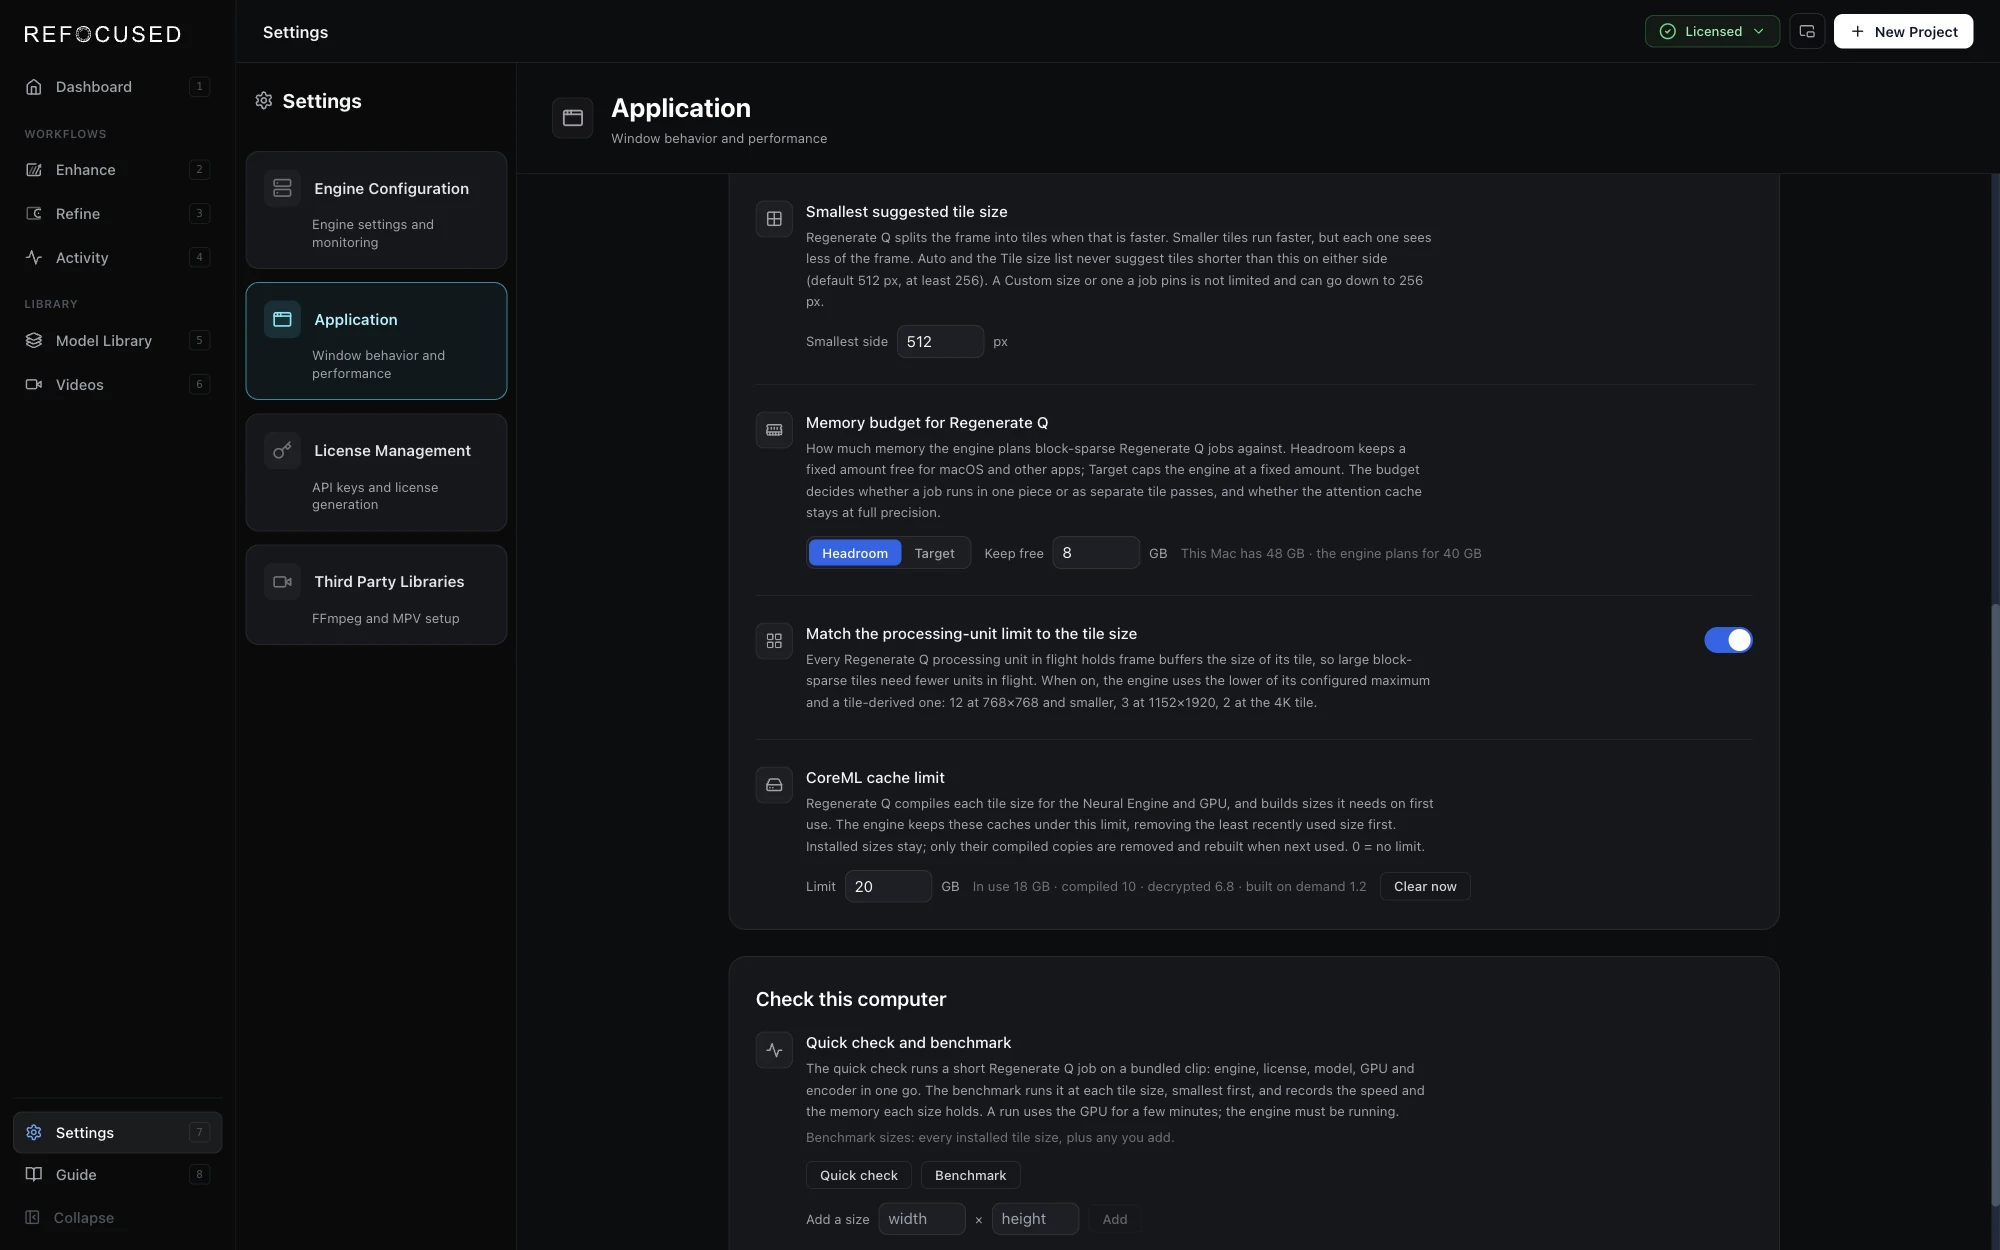The image size is (2000, 1250).
Task: Click the benchmark height field
Action: (x=1035, y=1219)
